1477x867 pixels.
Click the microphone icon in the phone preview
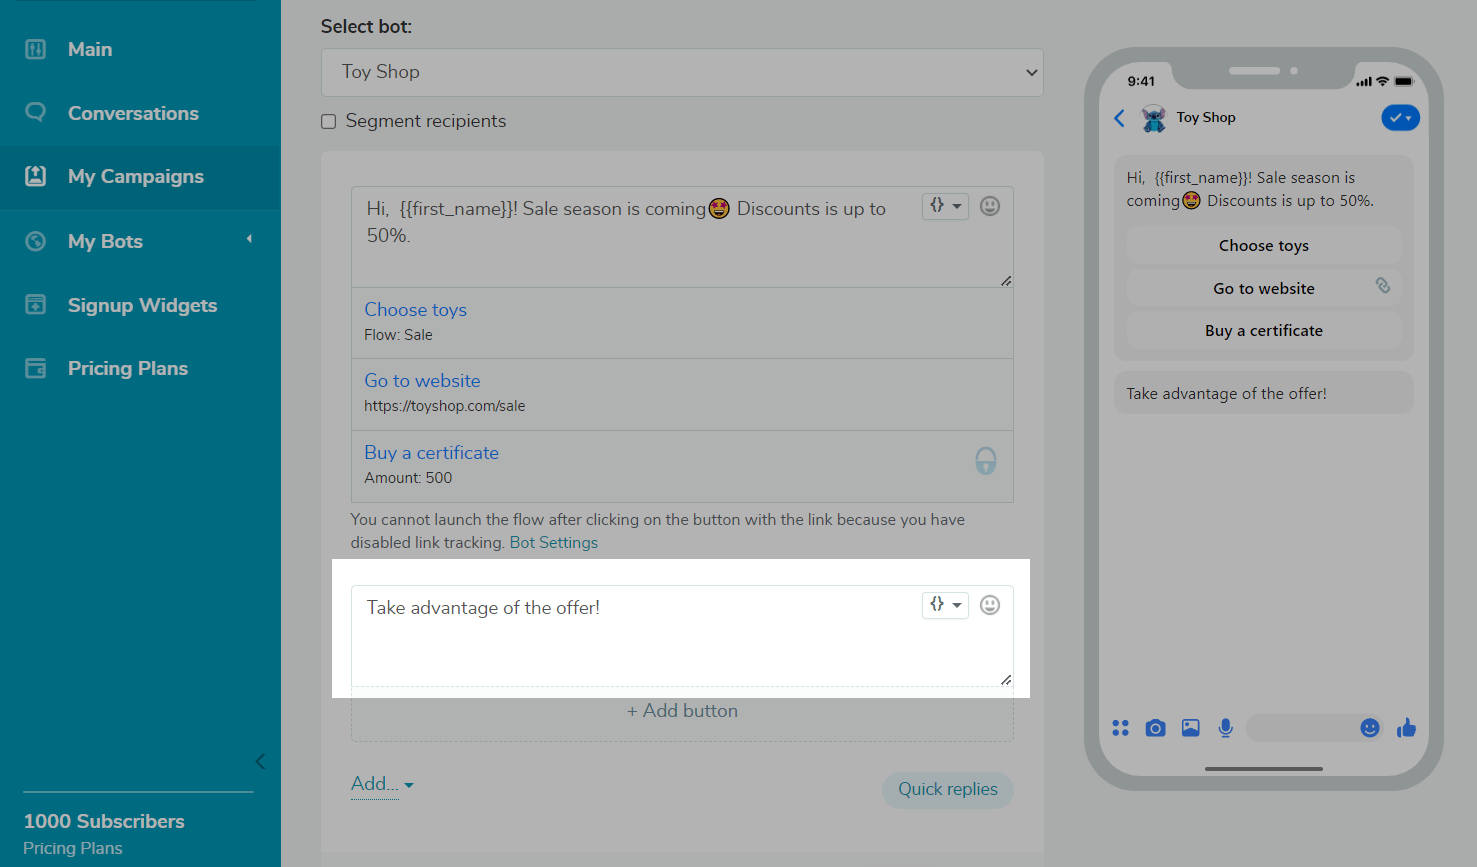point(1225,728)
